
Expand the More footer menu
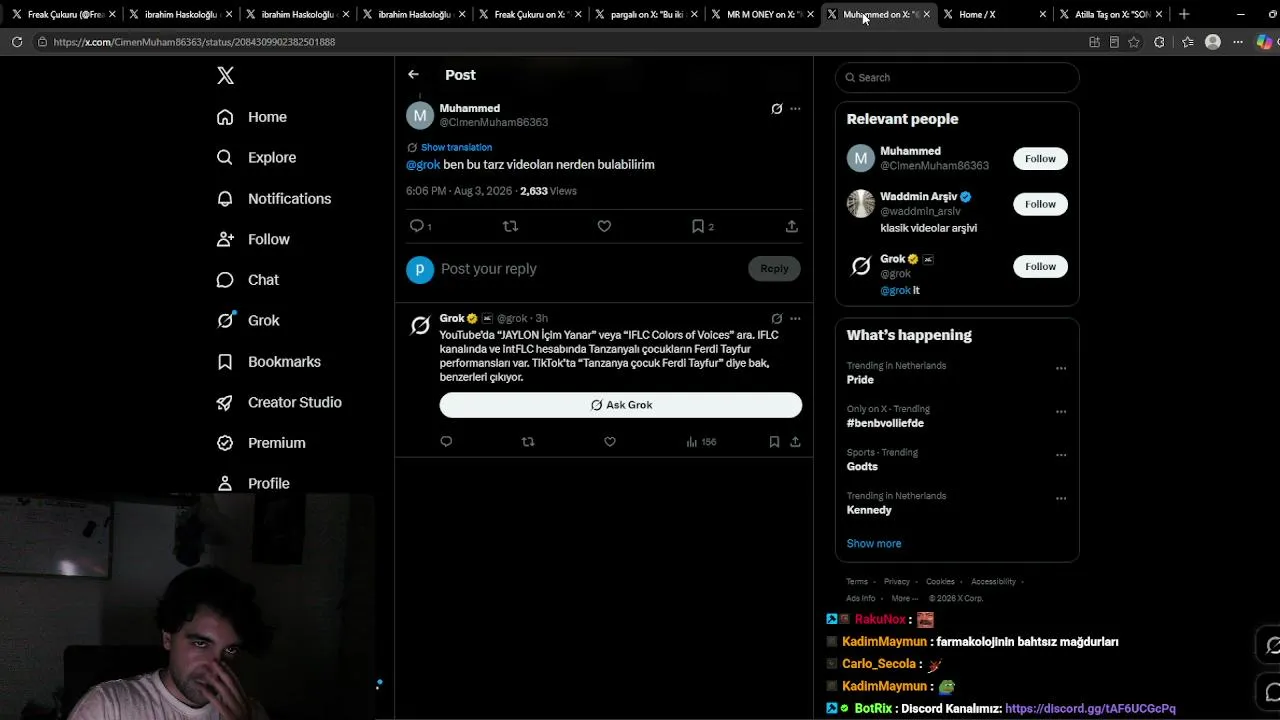904,598
